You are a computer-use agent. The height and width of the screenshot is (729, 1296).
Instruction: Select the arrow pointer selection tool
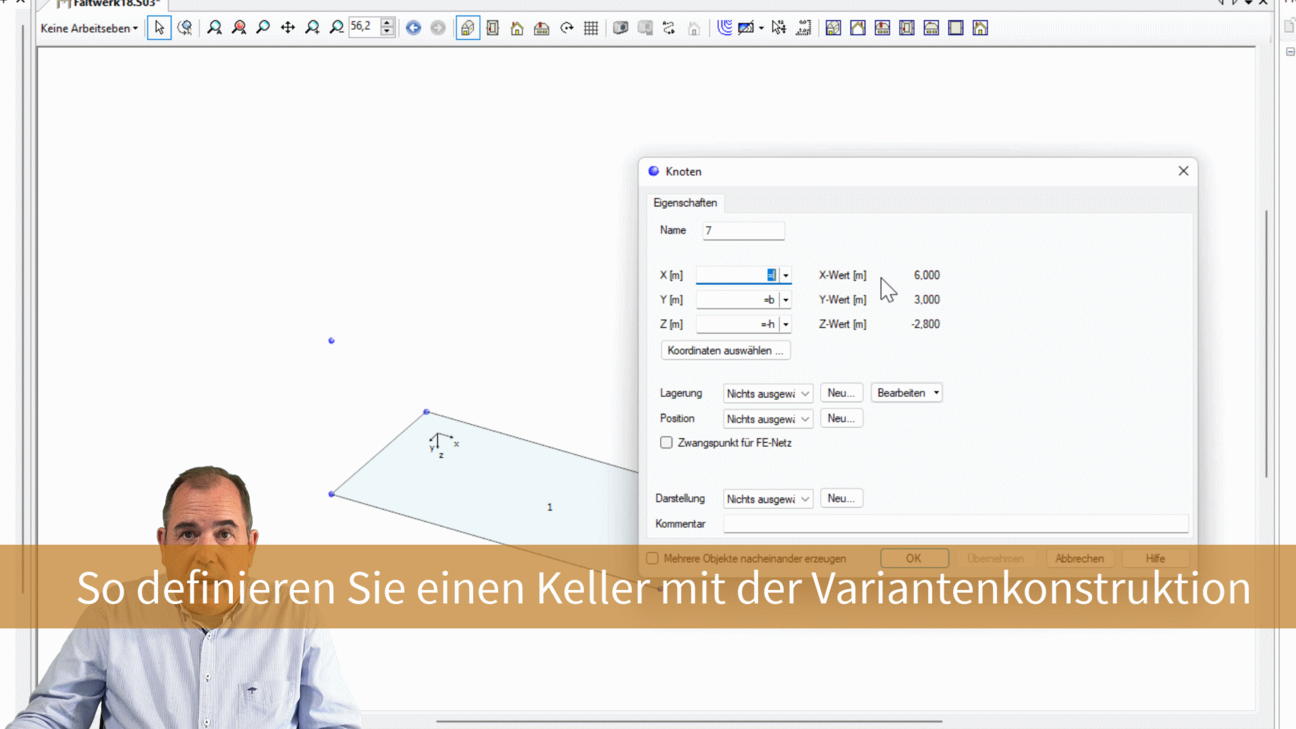159,28
